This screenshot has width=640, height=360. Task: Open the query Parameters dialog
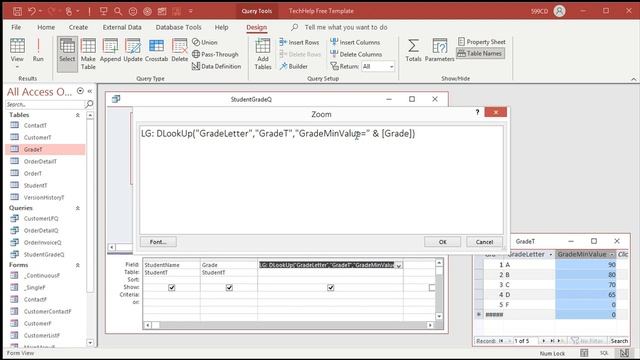(439, 50)
